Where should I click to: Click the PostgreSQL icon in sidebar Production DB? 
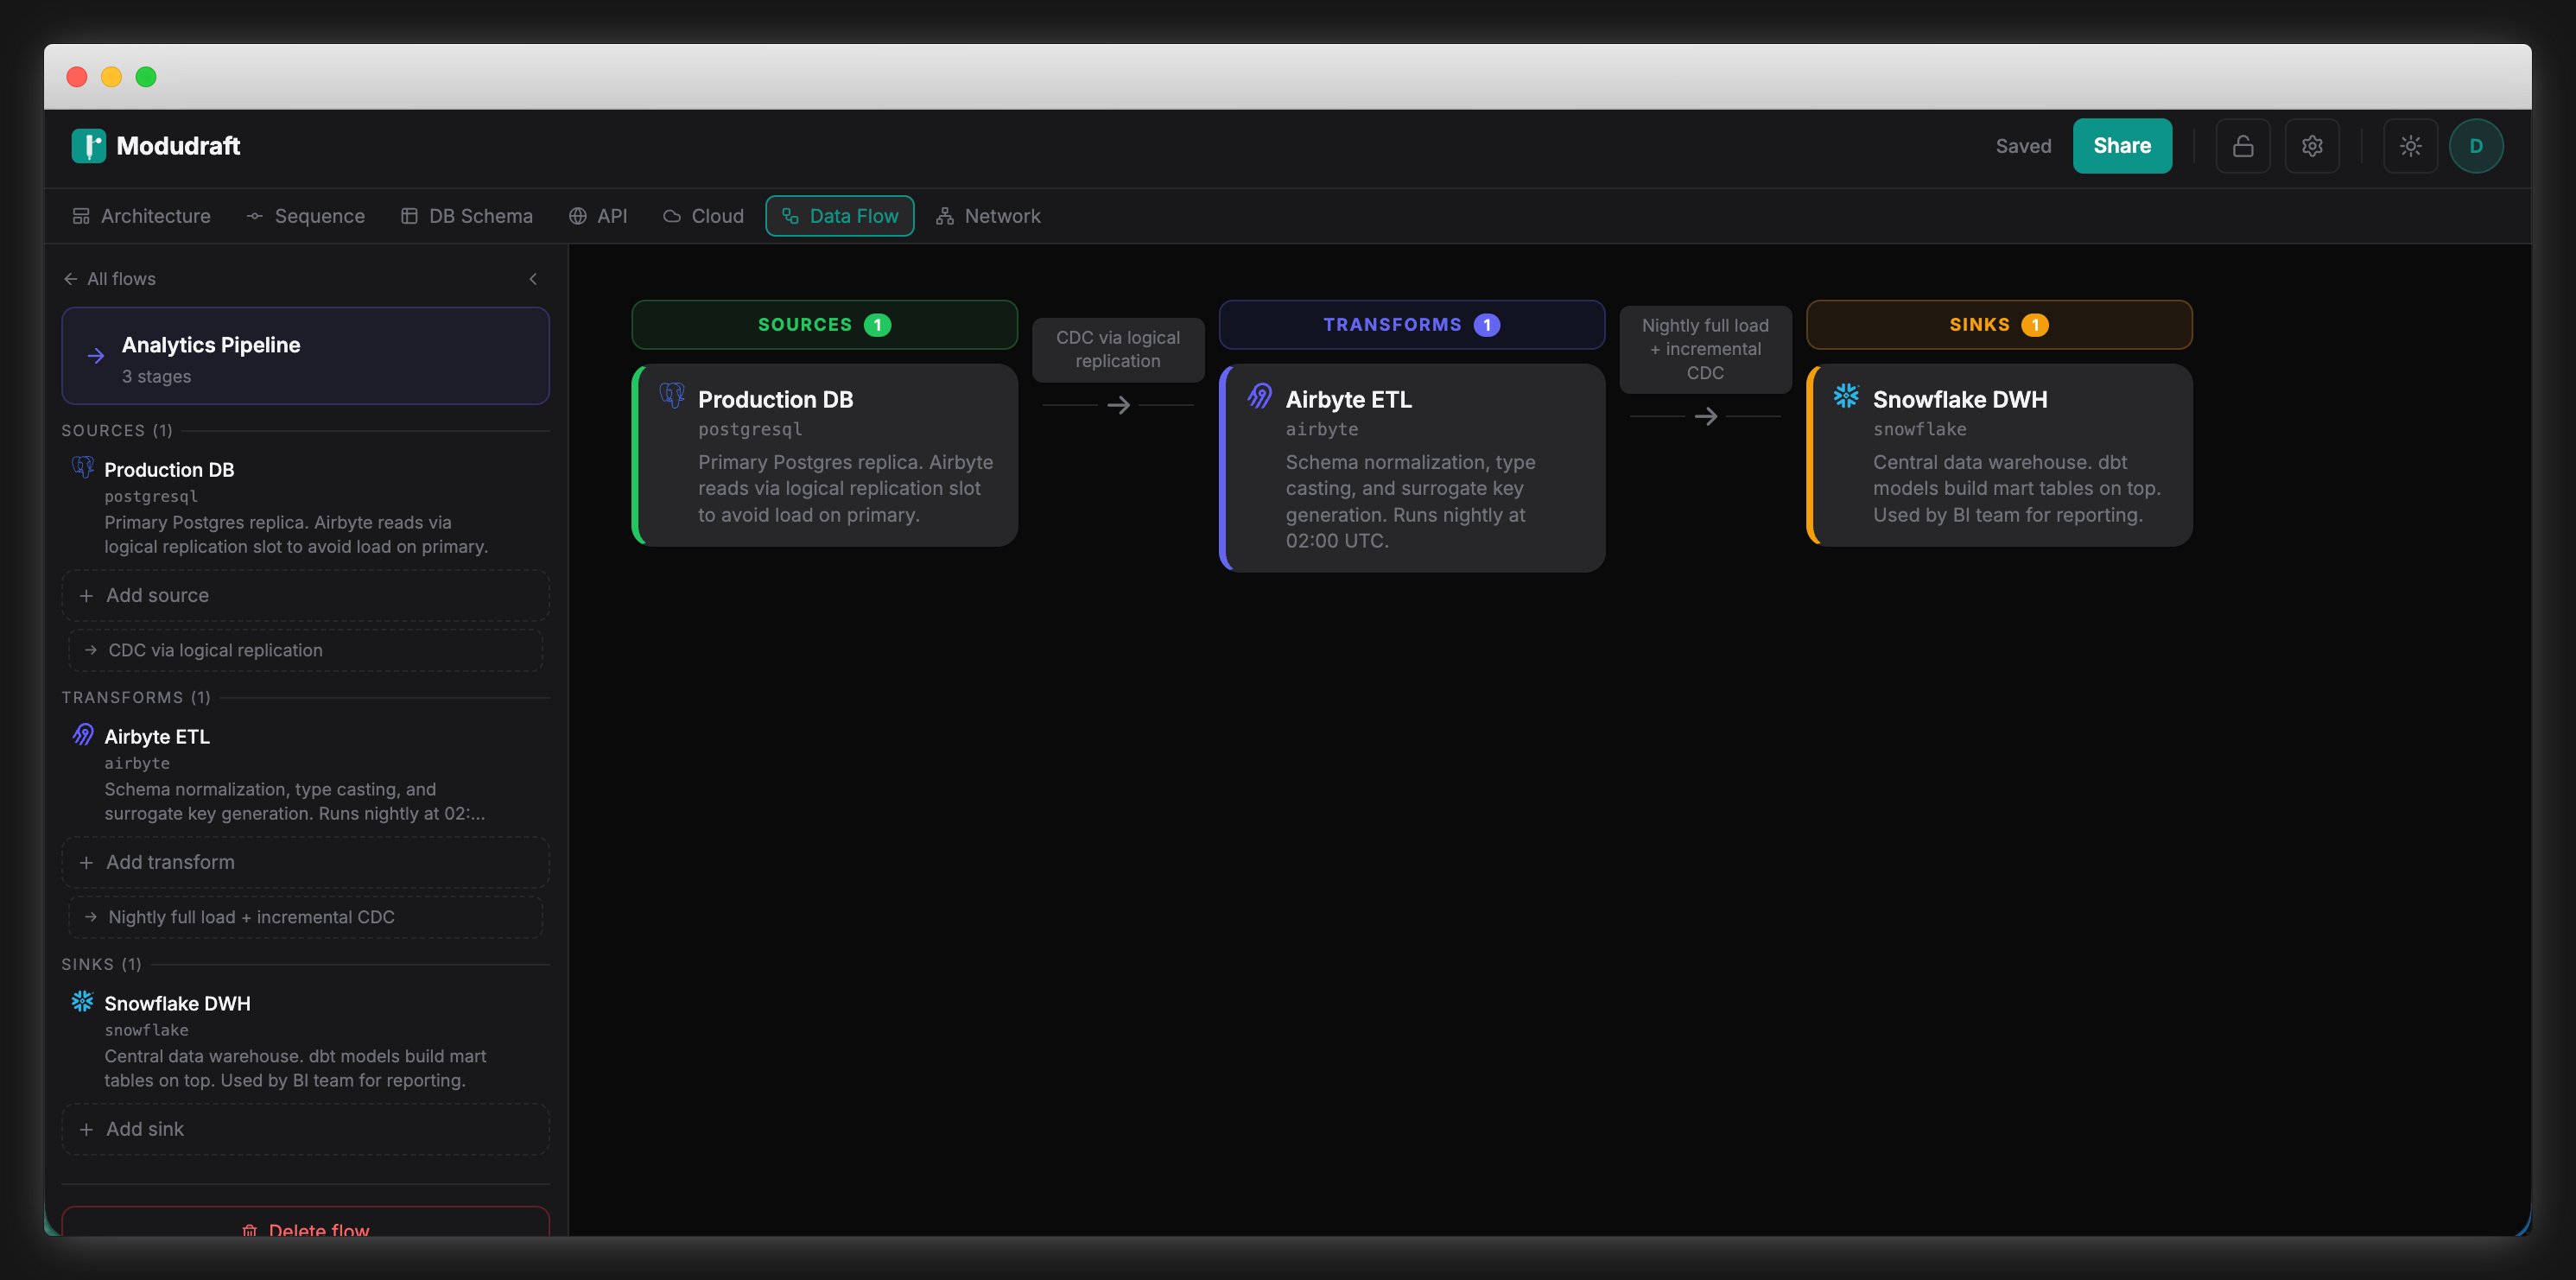click(x=83, y=467)
